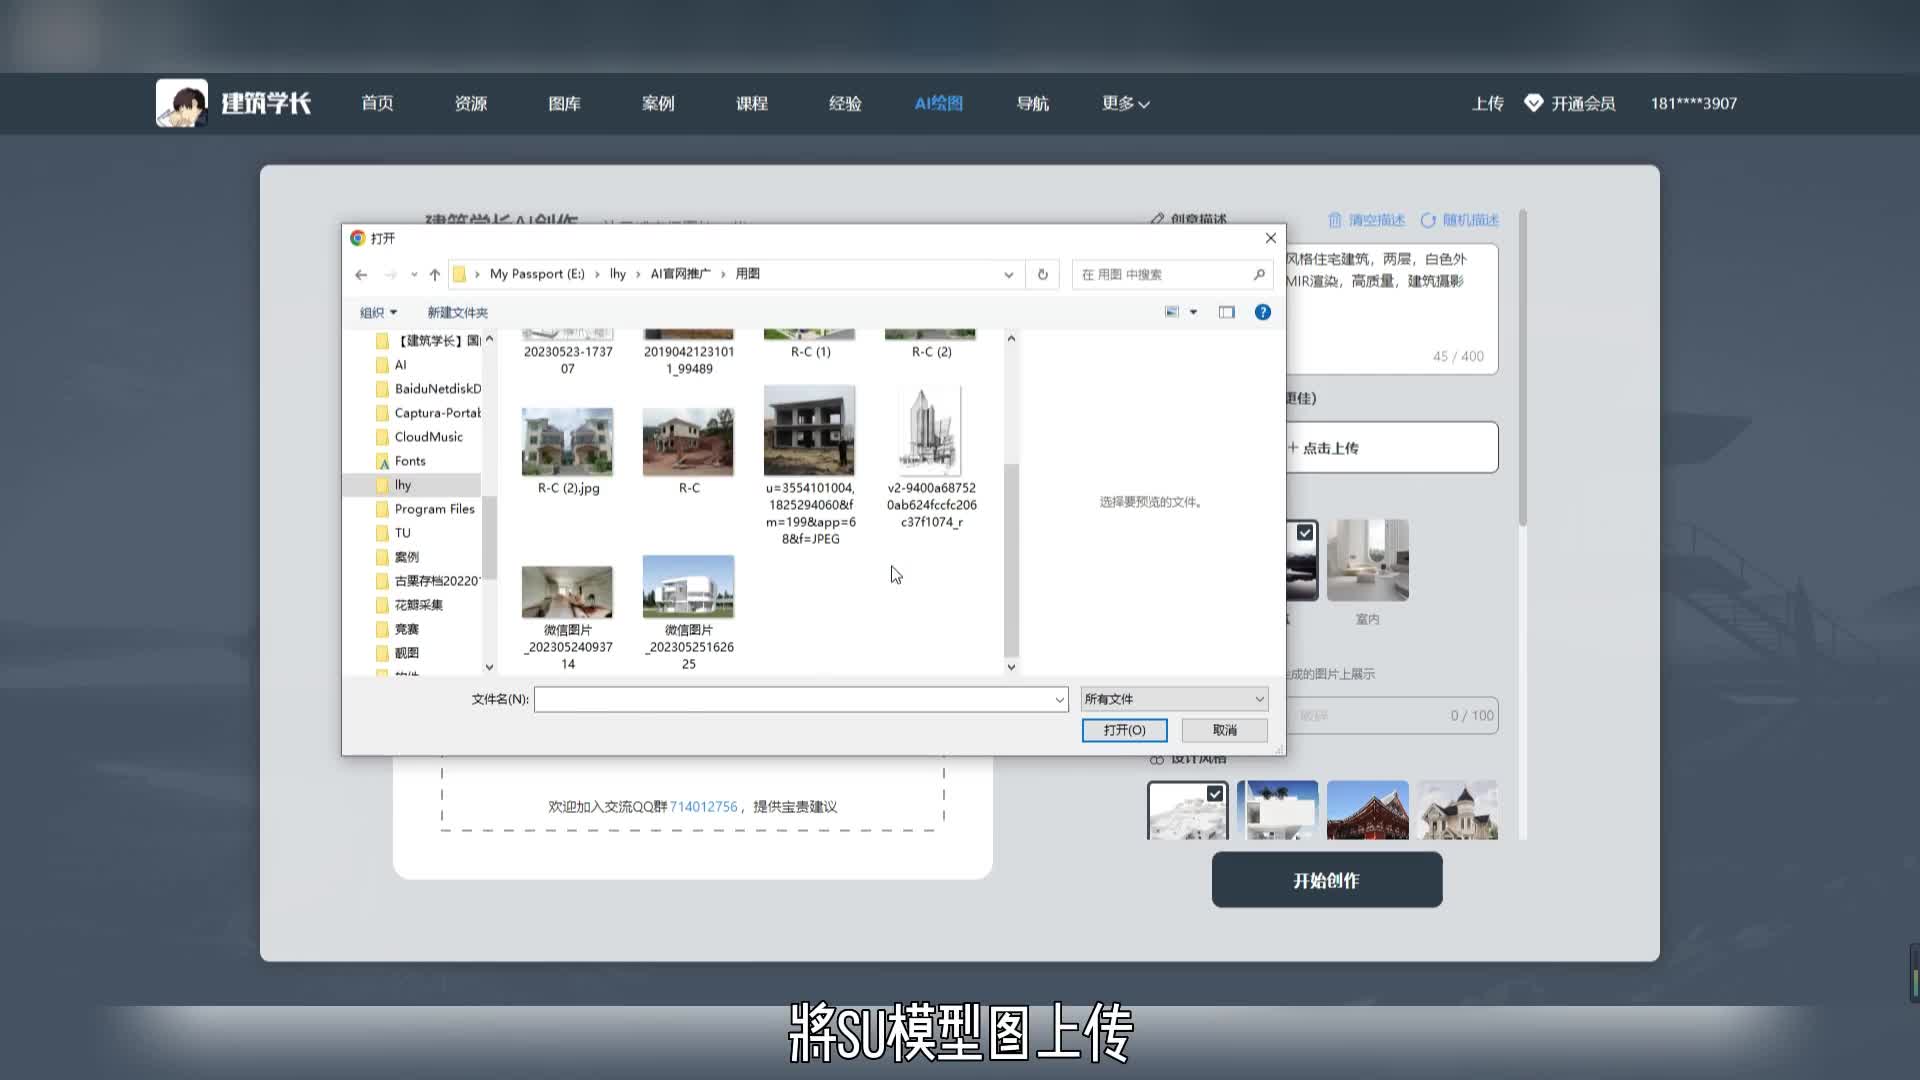Open the 课程 navigation menu item
Screen dimensions: 1920x1080
coord(751,103)
